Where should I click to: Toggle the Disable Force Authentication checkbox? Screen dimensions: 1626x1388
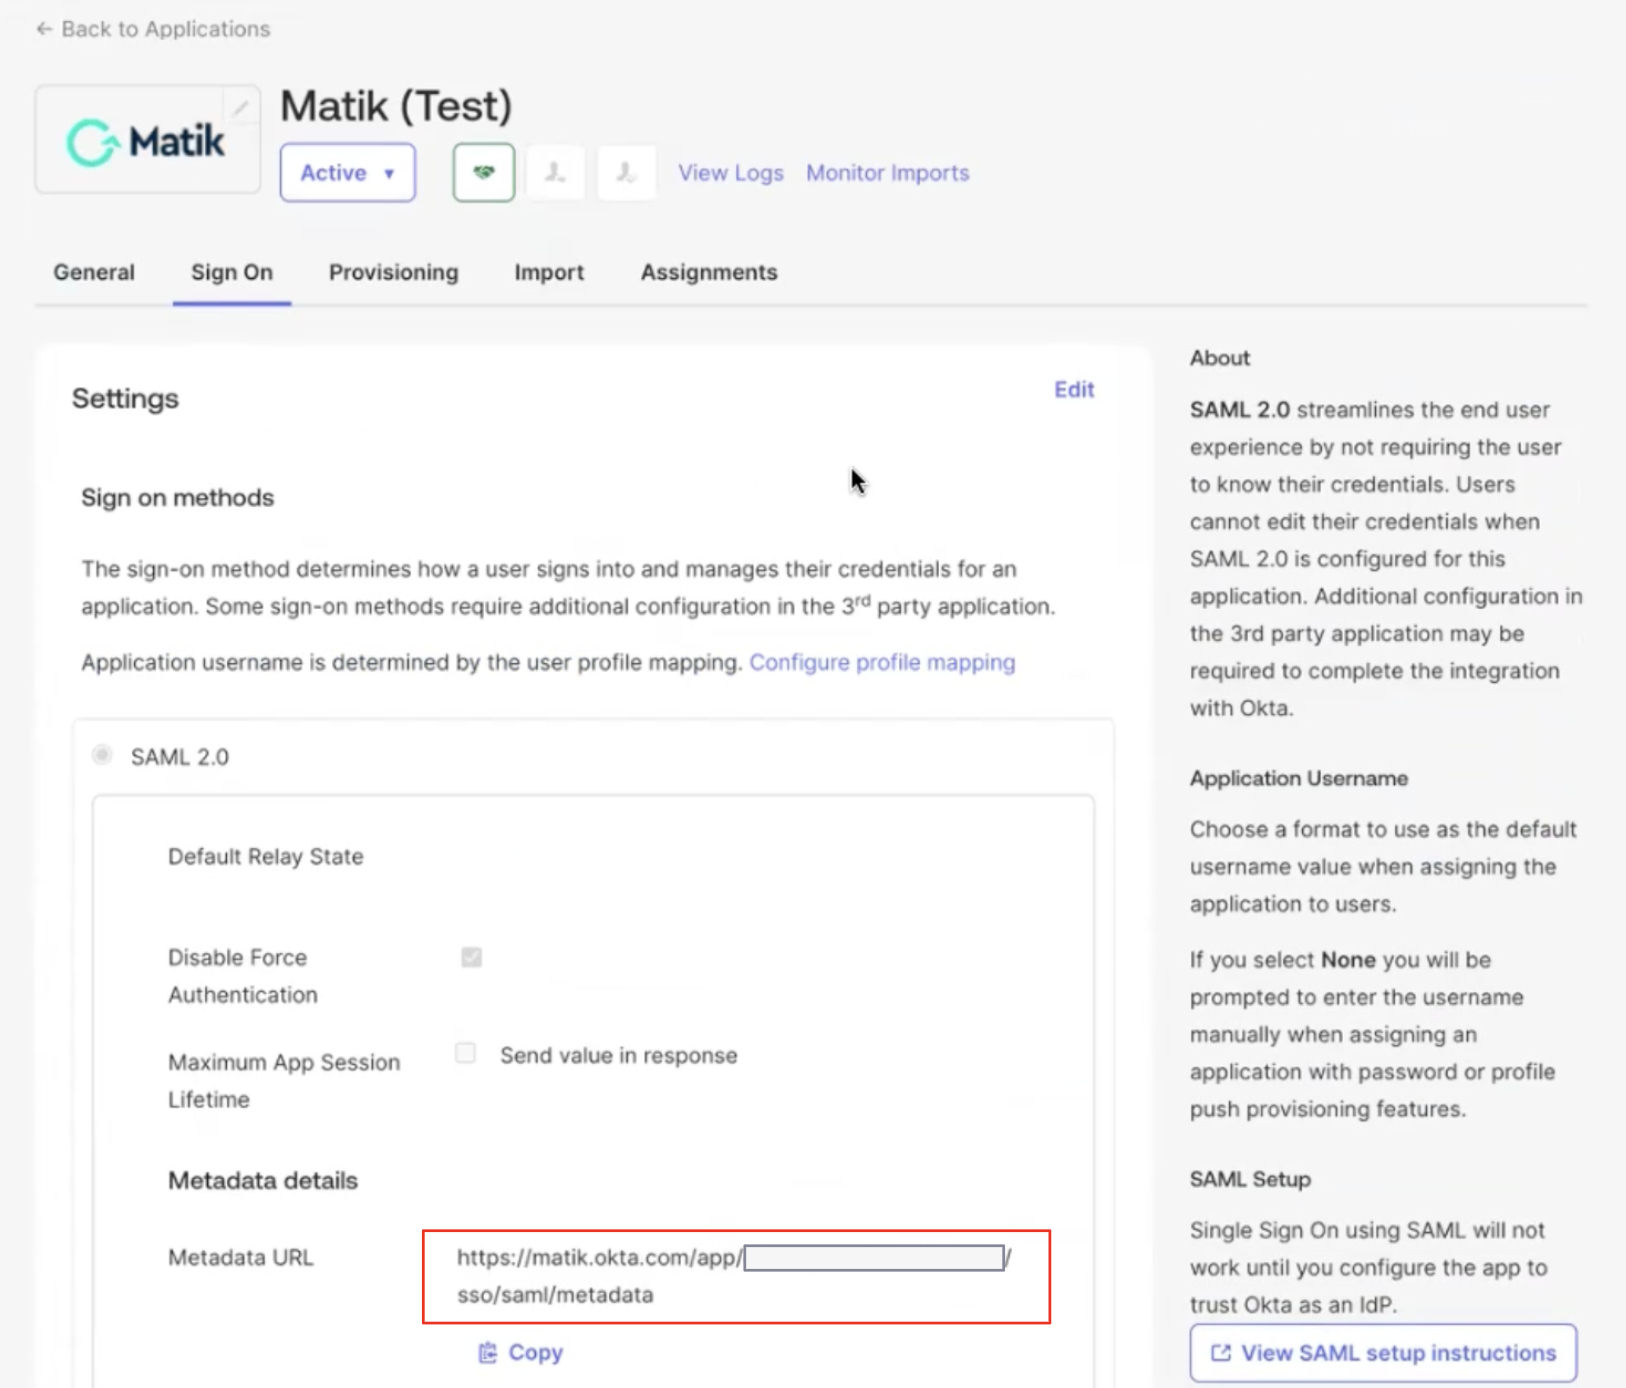point(471,957)
